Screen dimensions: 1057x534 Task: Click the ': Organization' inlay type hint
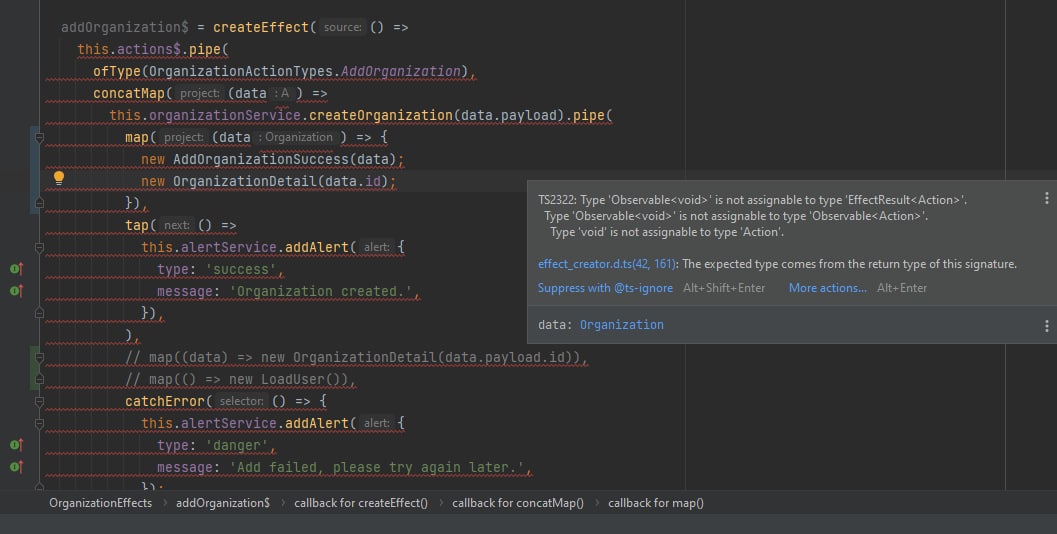click(296, 137)
